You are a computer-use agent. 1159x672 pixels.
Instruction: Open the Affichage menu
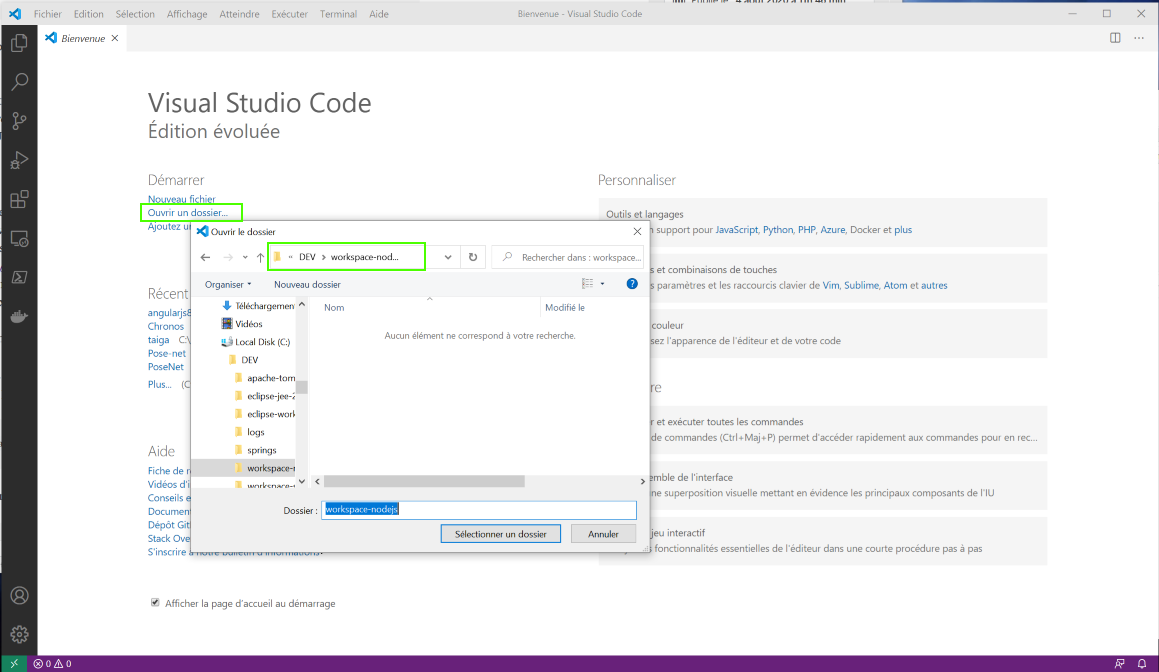click(x=187, y=14)
